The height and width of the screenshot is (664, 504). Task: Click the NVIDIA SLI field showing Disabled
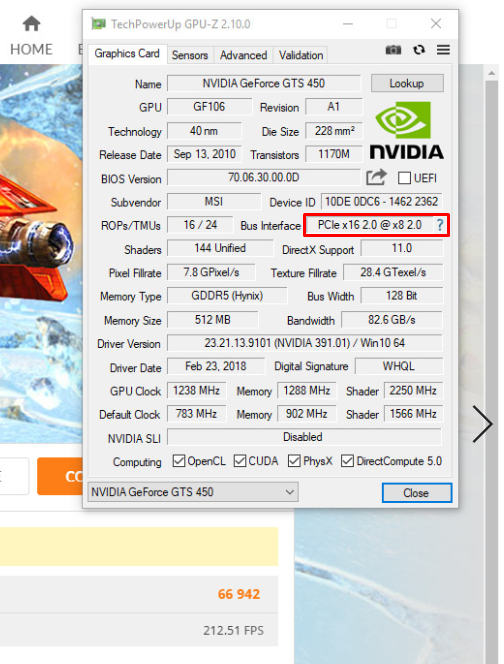click(304, 437)
